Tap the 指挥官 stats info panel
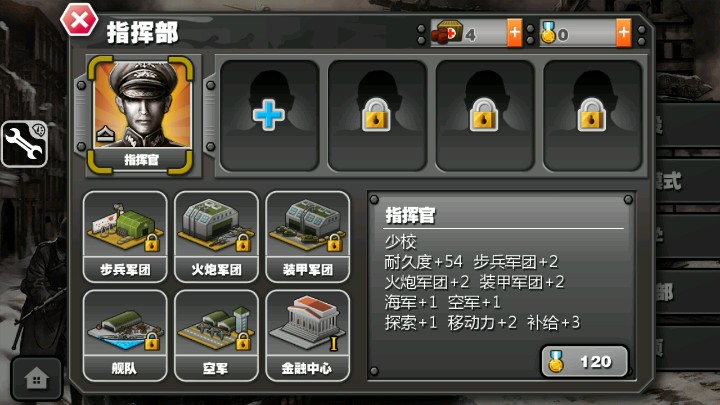 coord(501,286)
